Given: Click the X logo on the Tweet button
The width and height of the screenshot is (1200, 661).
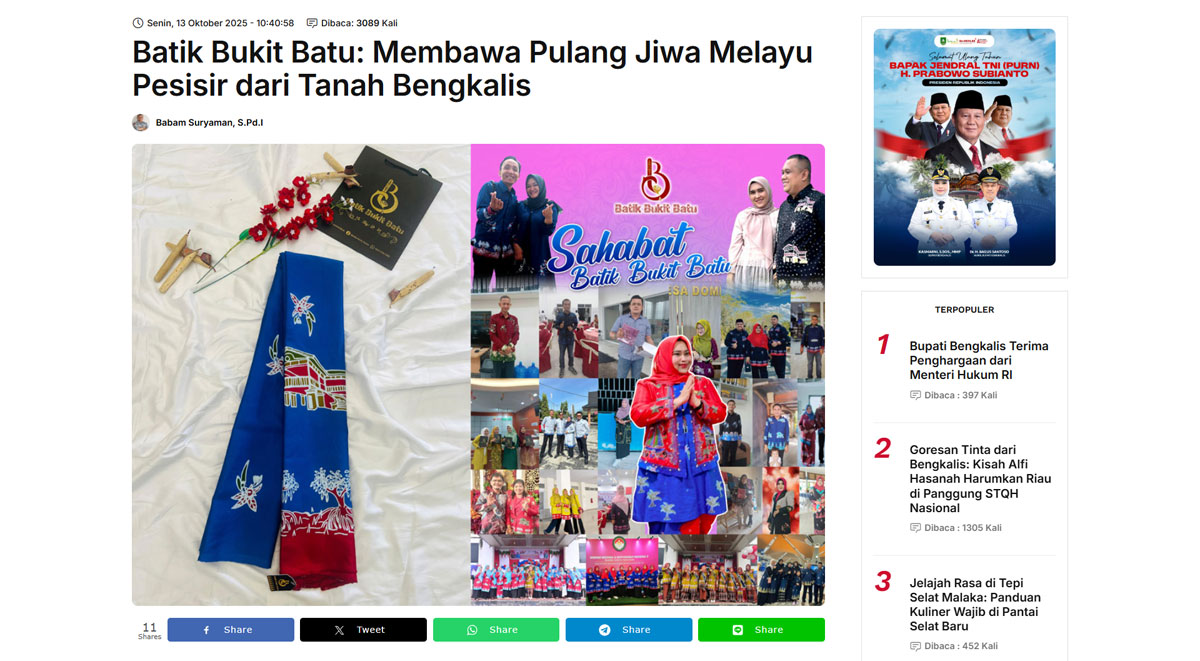Looking at the screenshot, I should pos(339,630).
